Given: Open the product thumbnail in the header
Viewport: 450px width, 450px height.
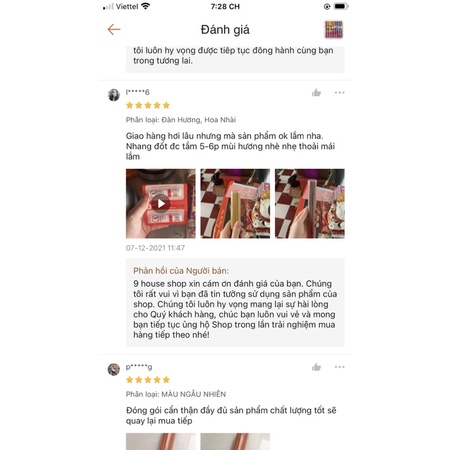Looking at the screenshot, I should [x=334, y=29].
